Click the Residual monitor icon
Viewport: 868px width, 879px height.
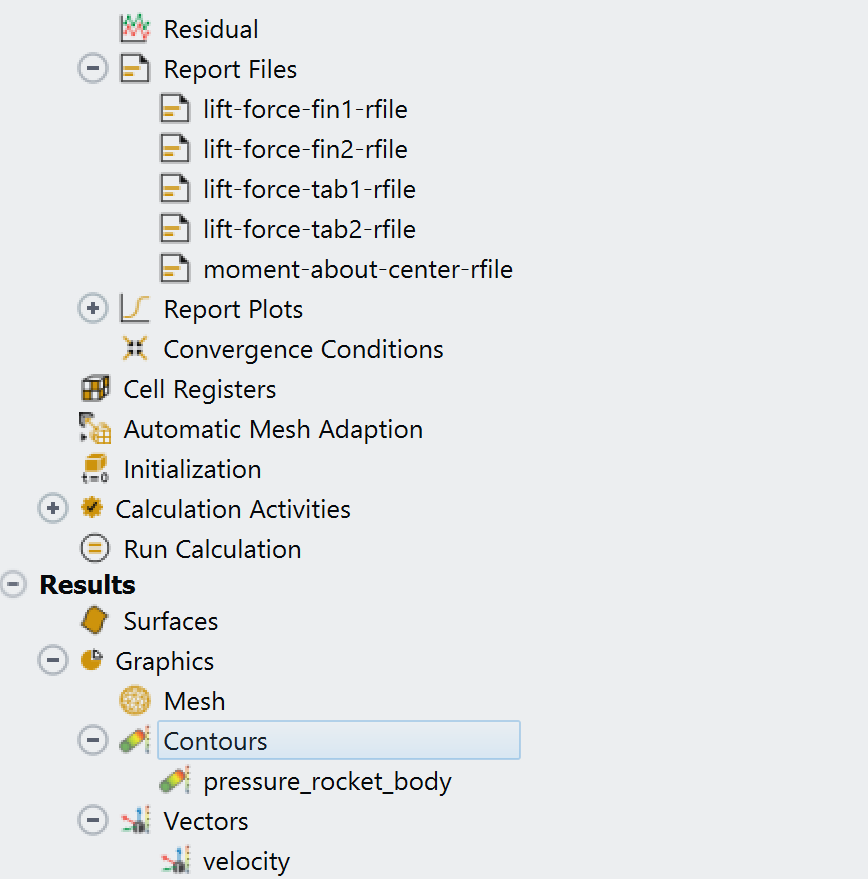pos(134,29)
